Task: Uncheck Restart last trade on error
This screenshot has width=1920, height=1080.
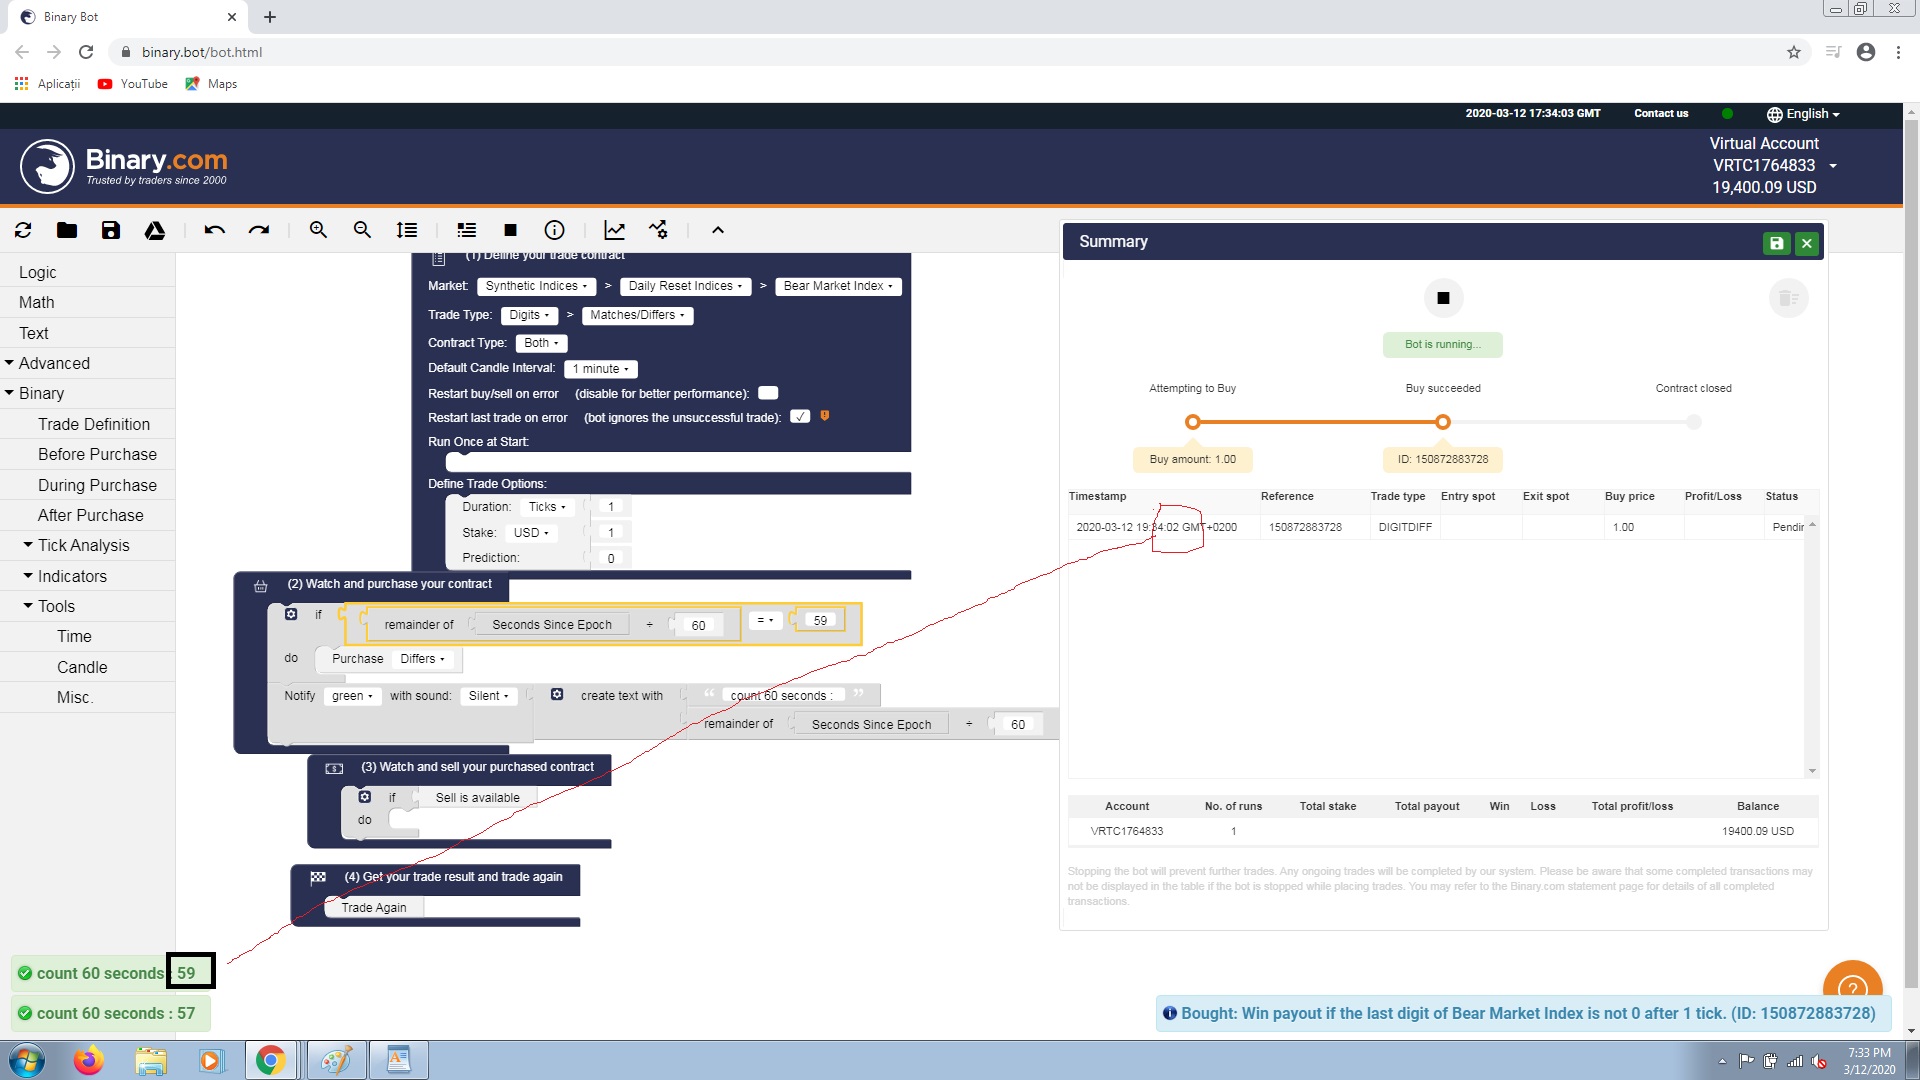Action: coord(800,416)
